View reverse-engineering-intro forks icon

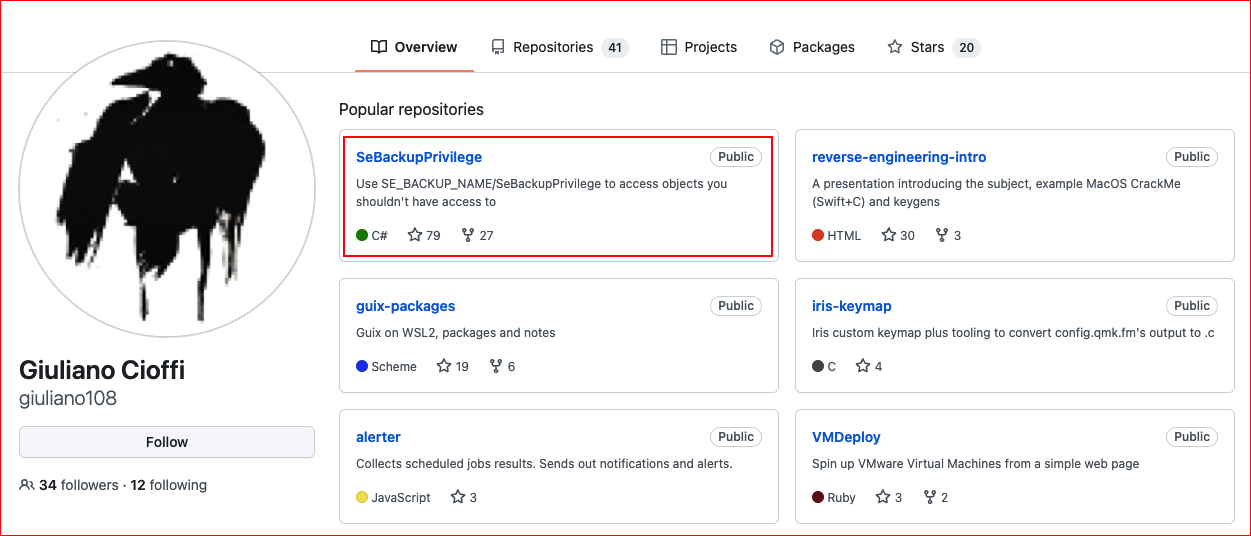coord(942,235)
